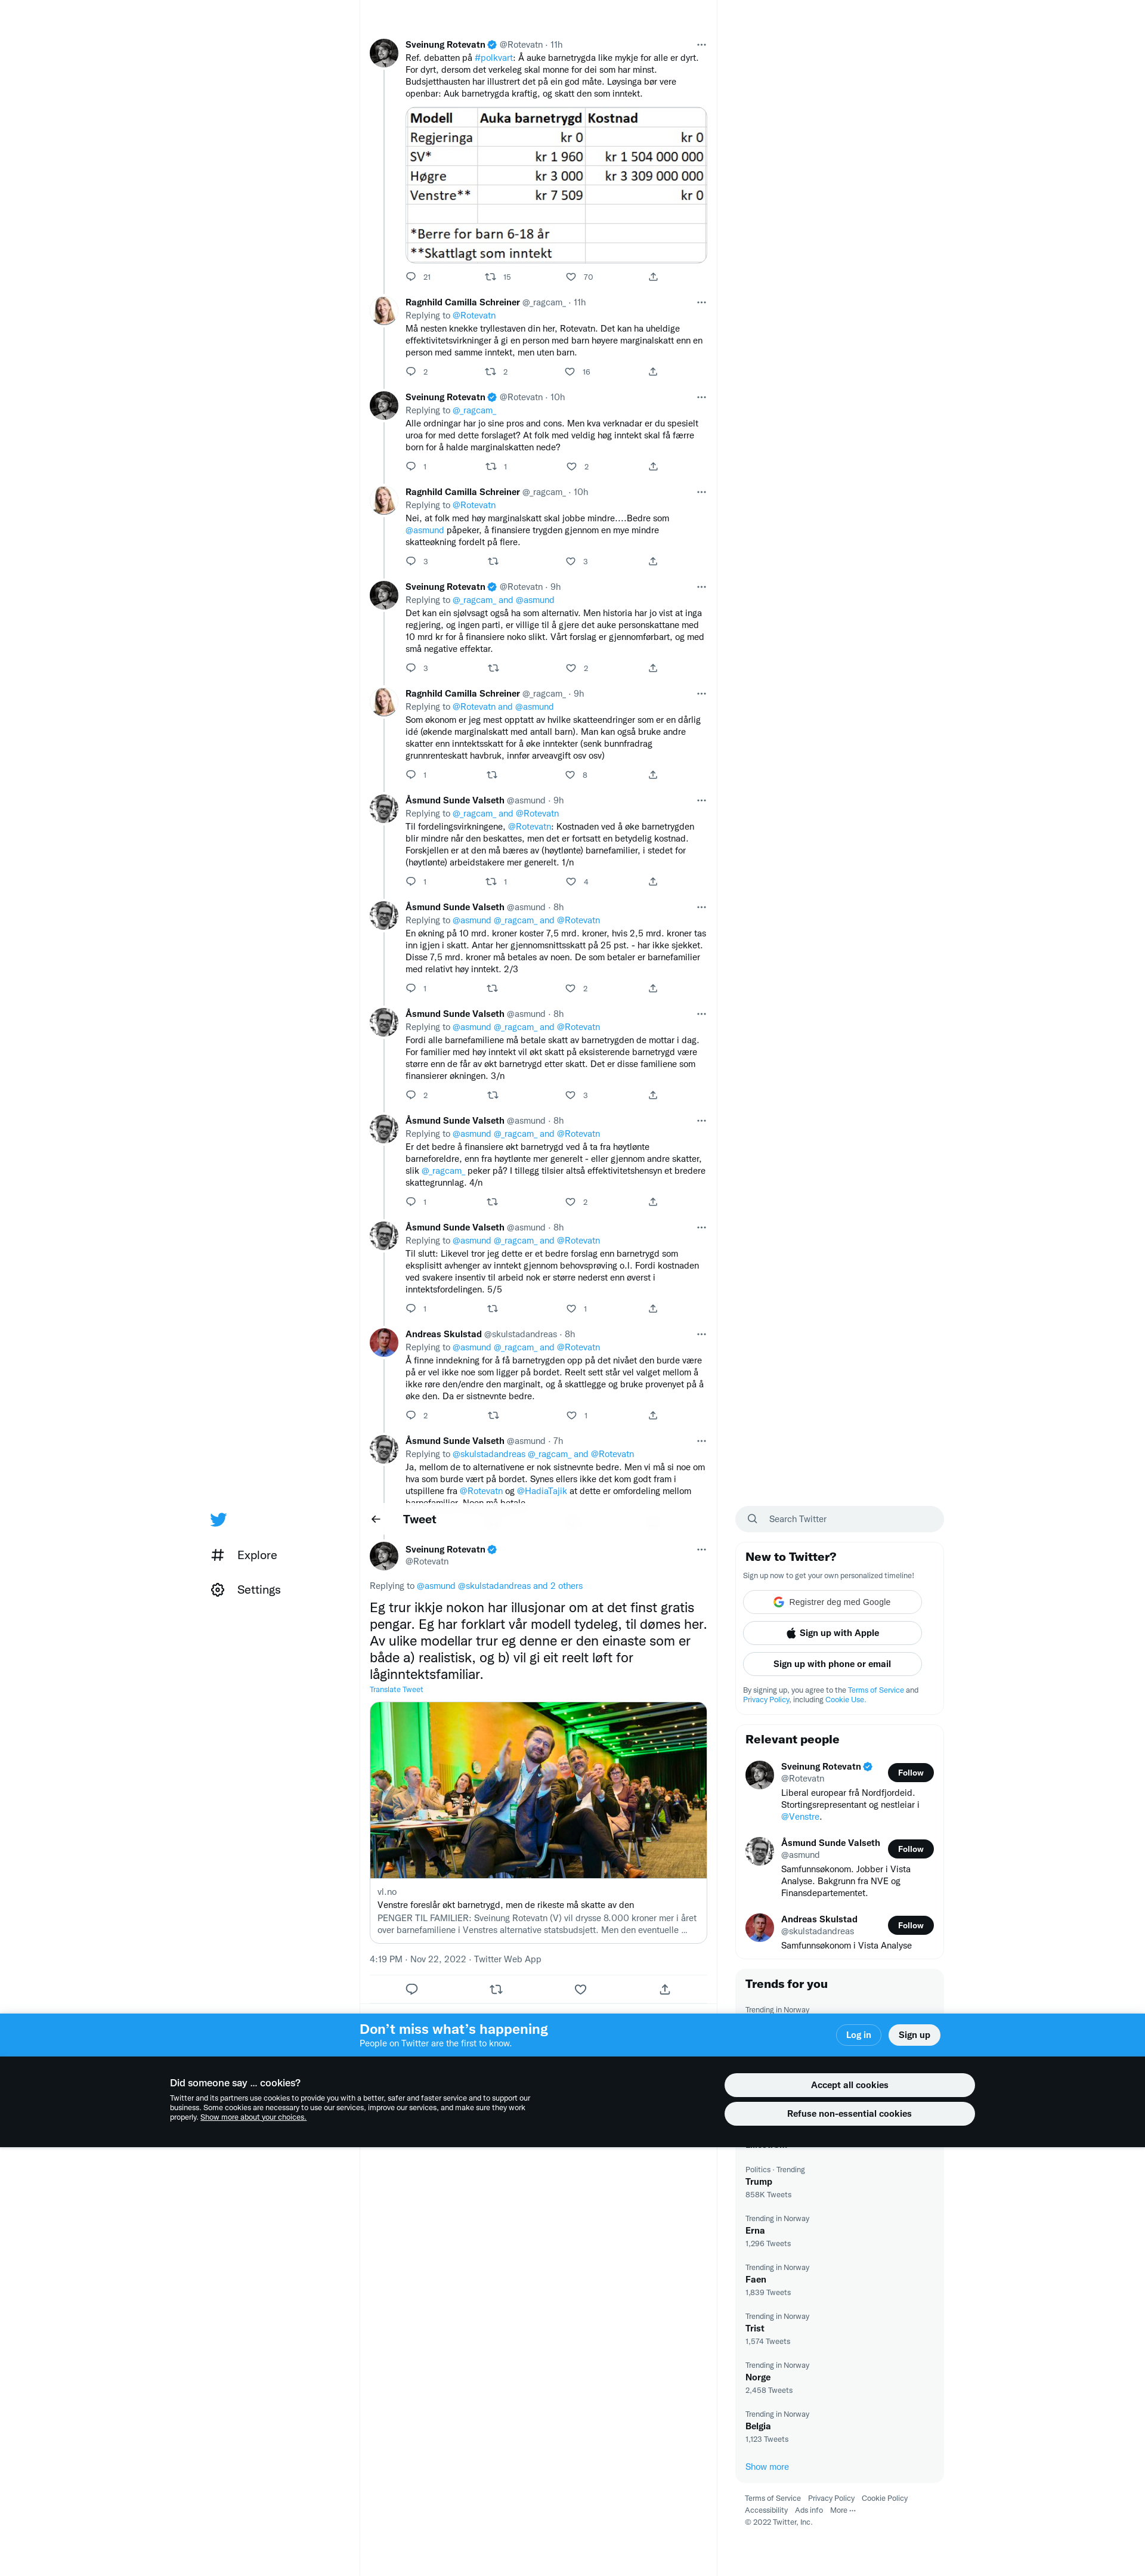Share the main tweet via share icon
Viewport: 1145px width, 2576px height.
tap(665, 1989)
